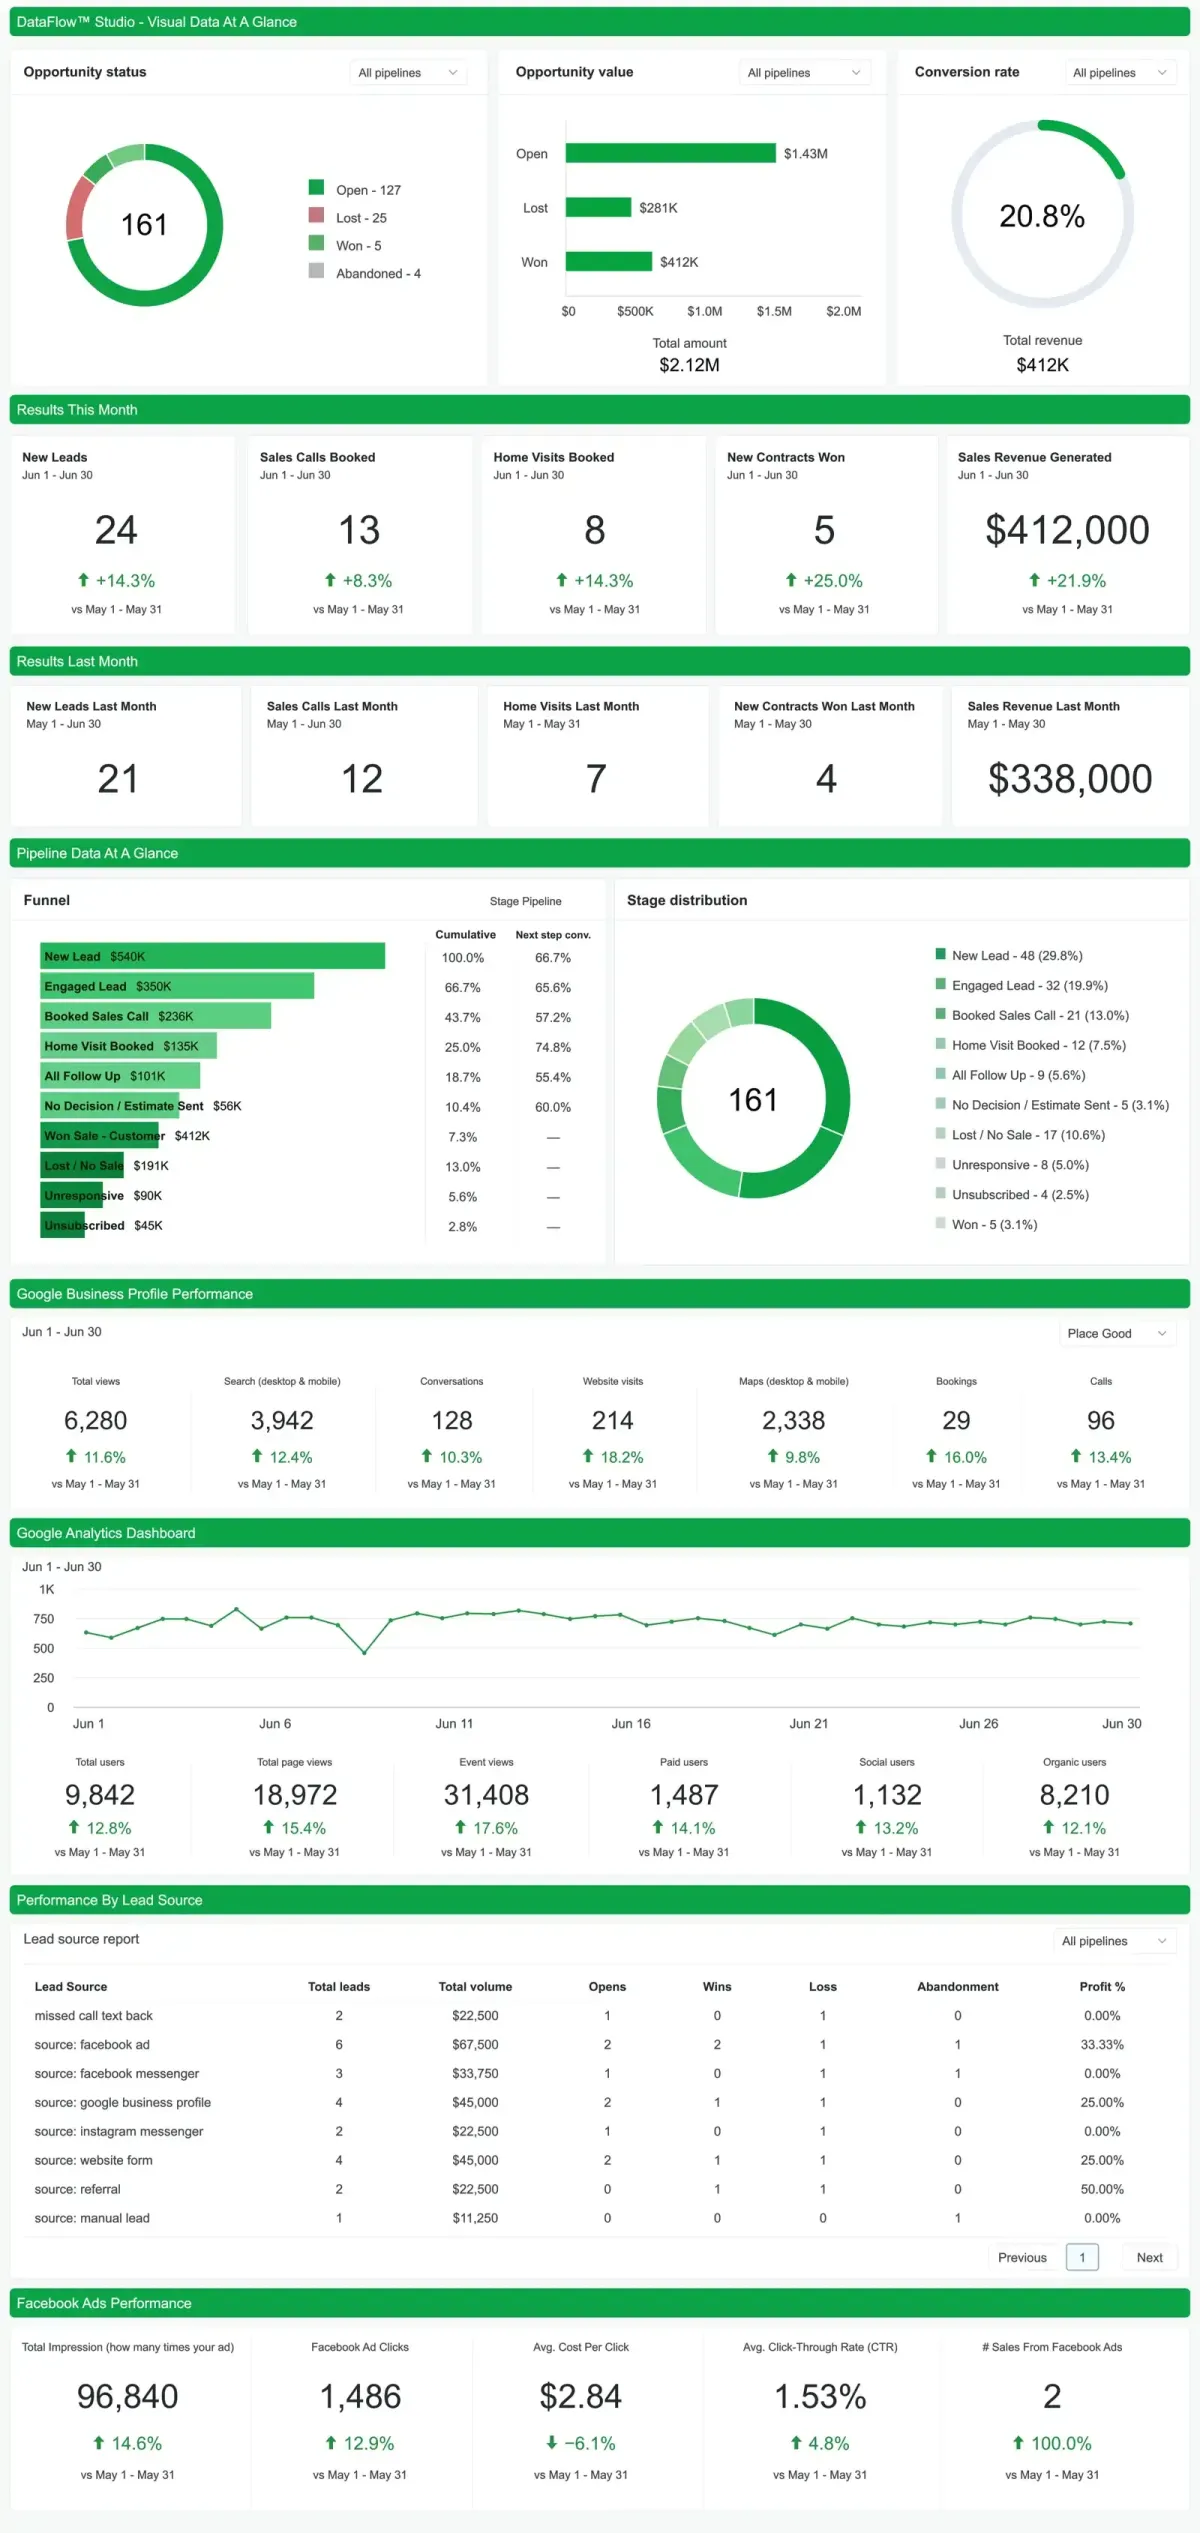Click the up arrow icon next to Event views 17.6%
This screenshot has width=1200, height=2533.
point(460,1827)
